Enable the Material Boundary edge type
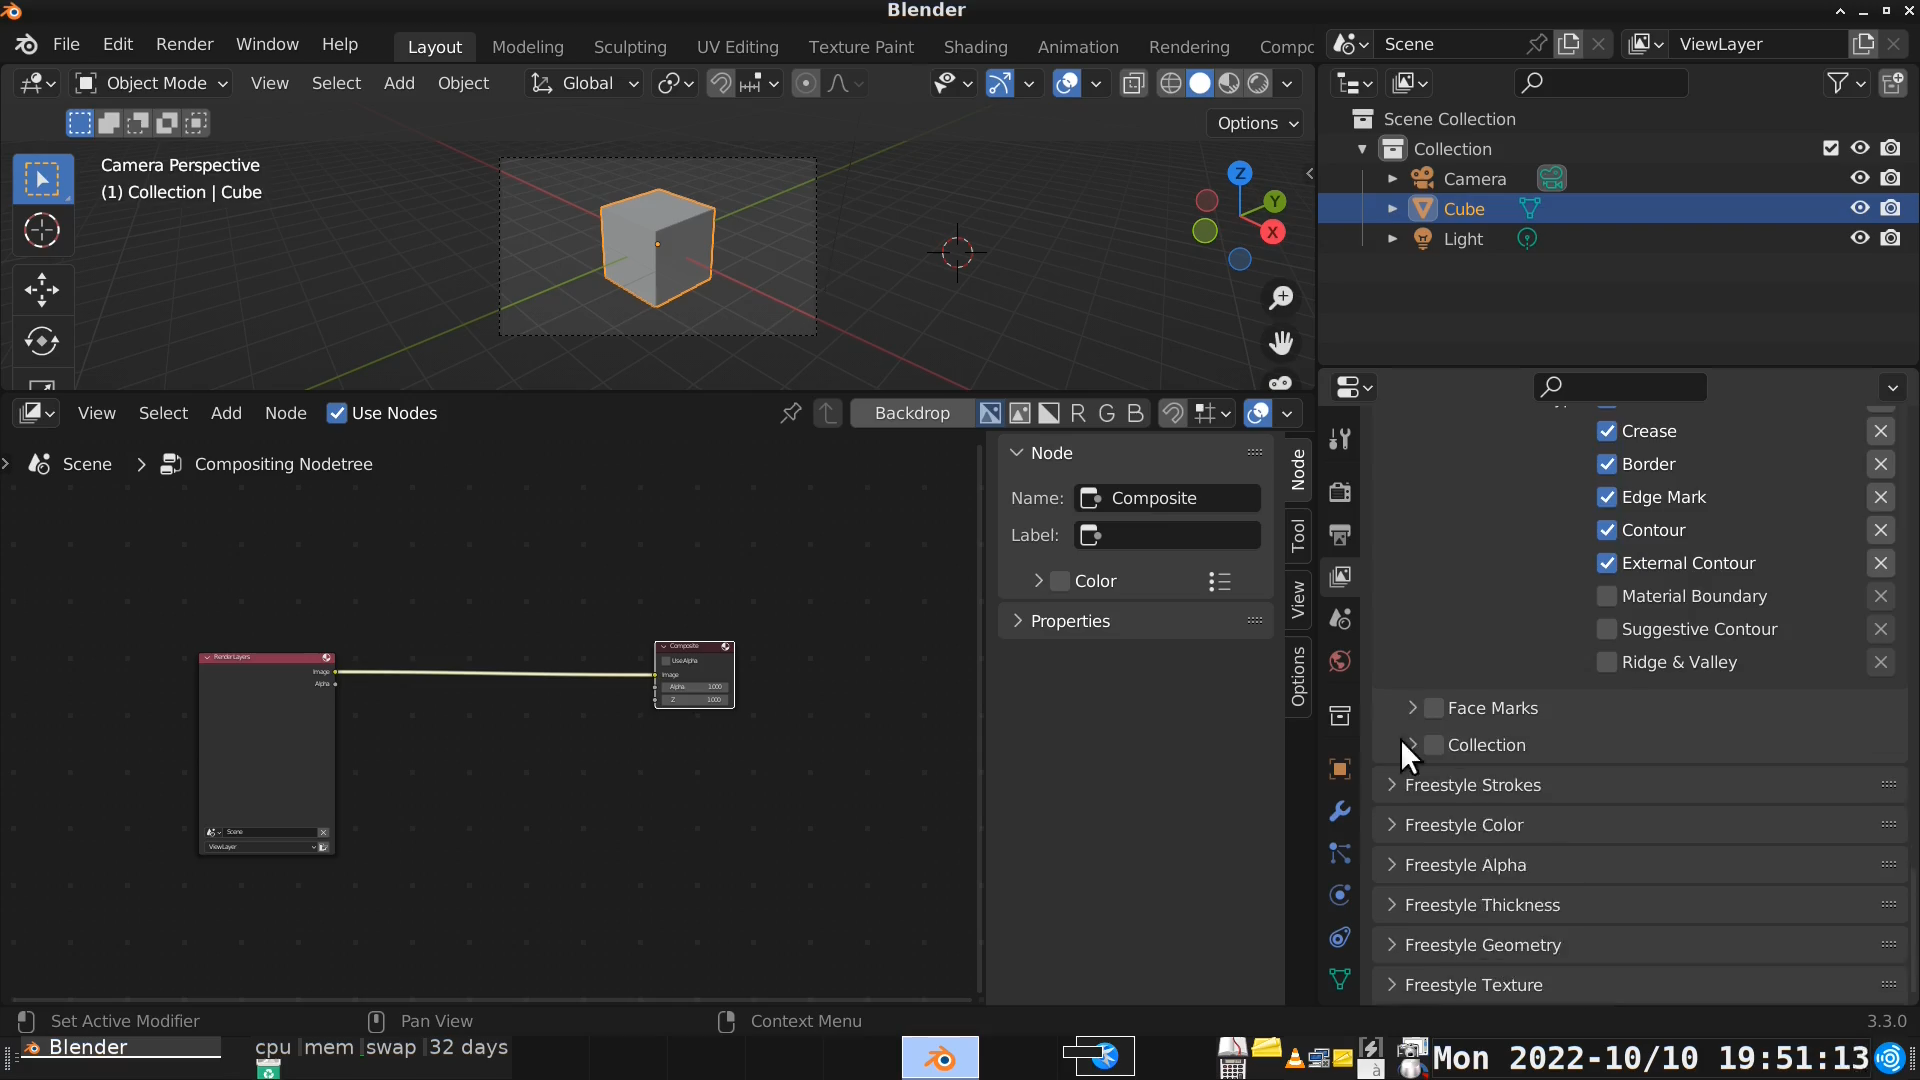This screenshot has width=1920, height=1080. point(1607,596)
